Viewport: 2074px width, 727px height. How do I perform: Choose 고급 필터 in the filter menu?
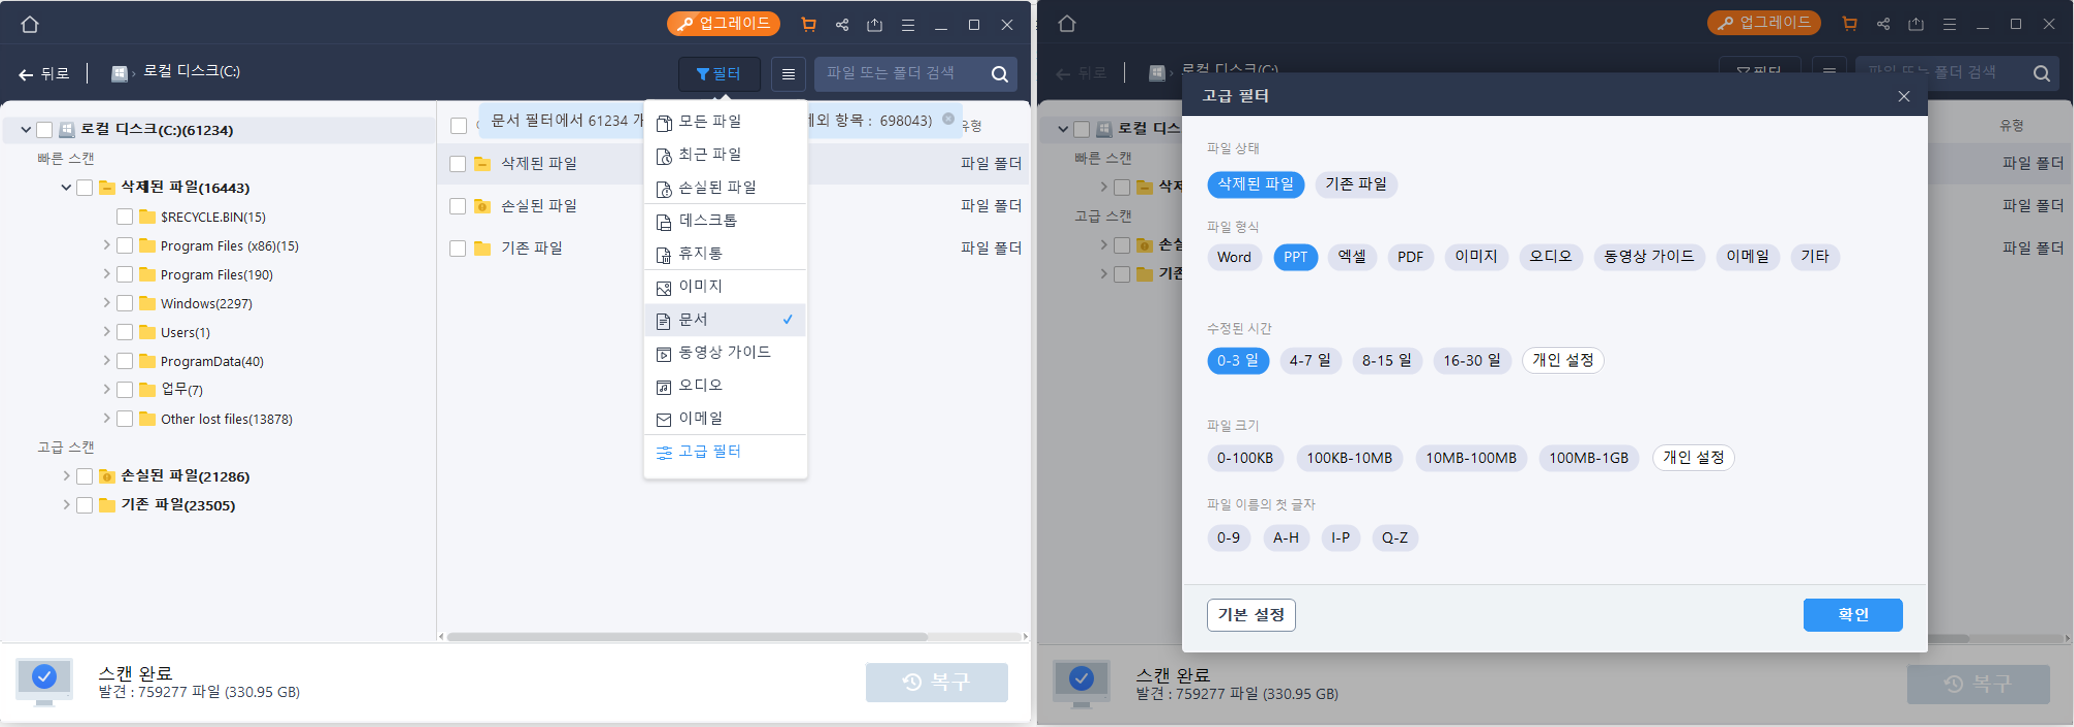click(x=709, y=452)
